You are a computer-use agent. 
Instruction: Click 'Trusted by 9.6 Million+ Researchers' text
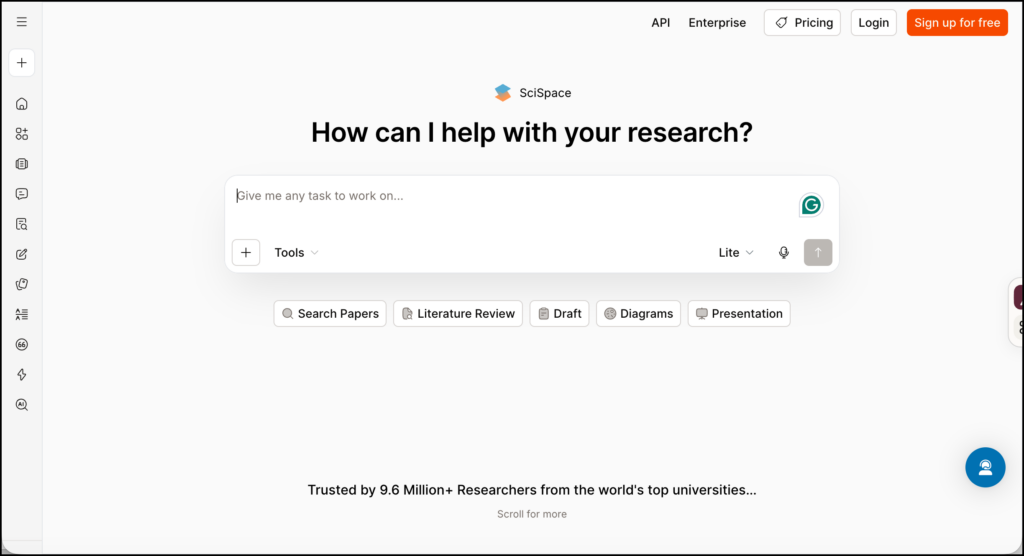click(x=532, y=490)
